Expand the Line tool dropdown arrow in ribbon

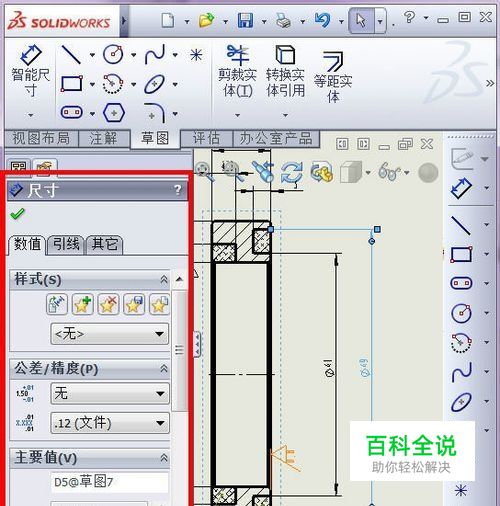click(x=92, y=55)
